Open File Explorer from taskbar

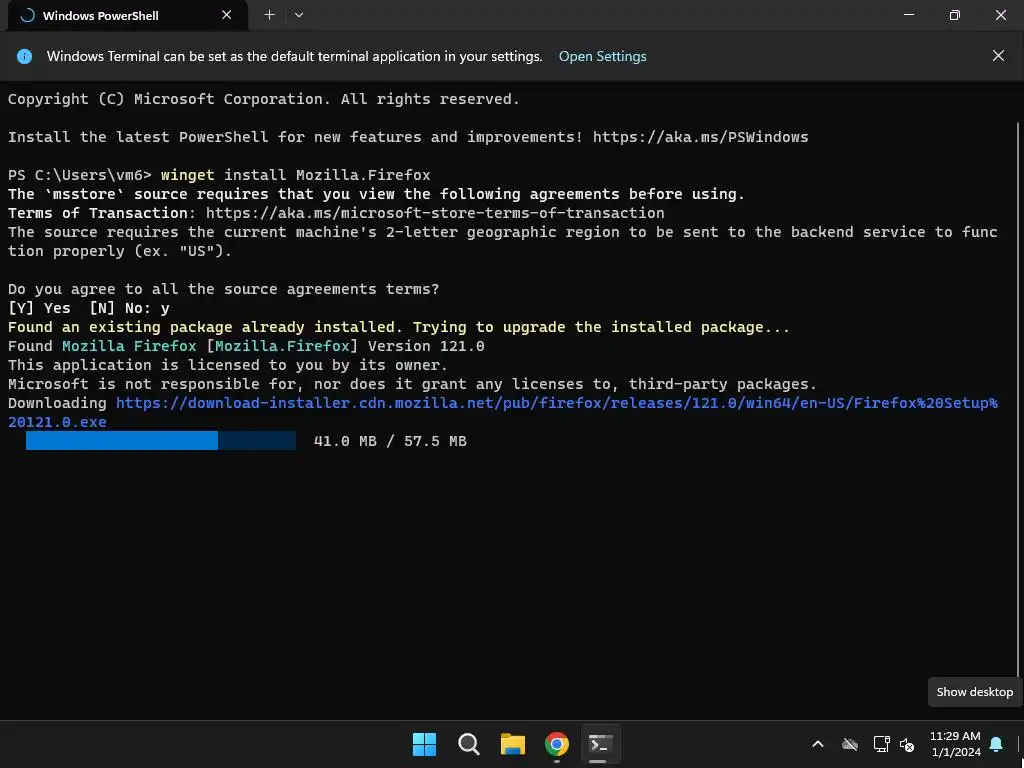pos(513,744)
